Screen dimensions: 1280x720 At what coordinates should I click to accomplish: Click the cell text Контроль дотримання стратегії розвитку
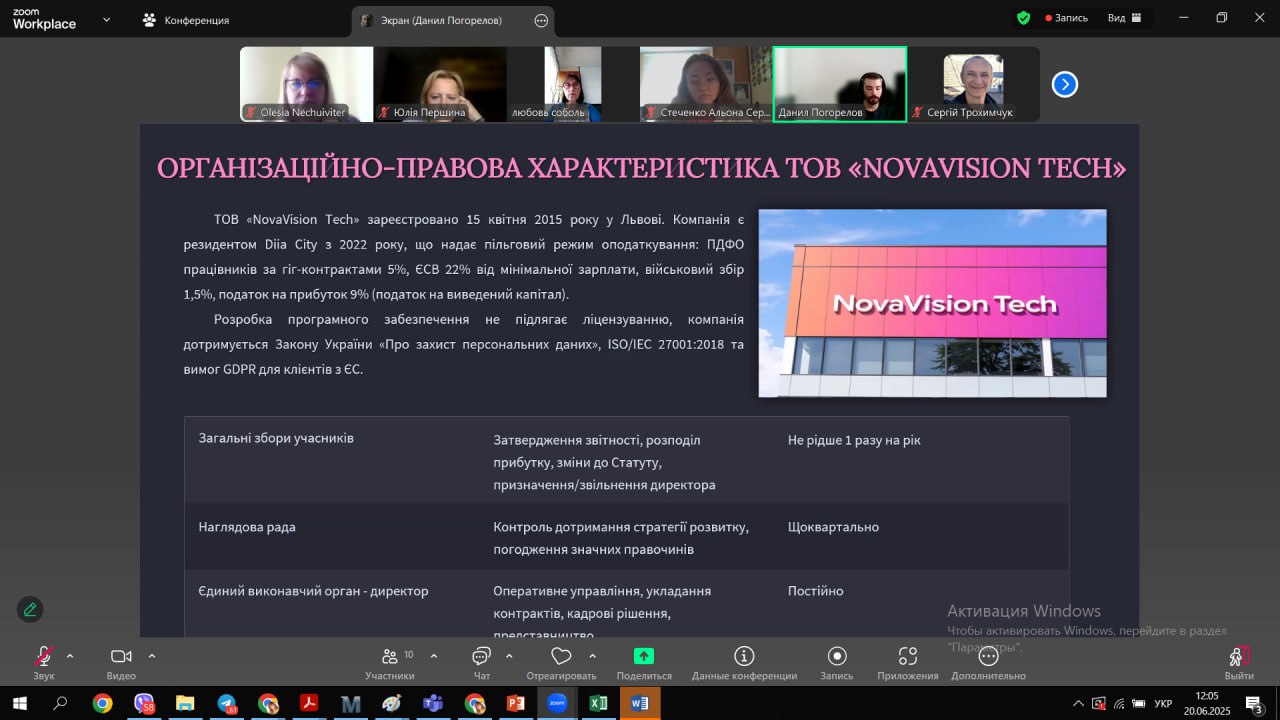(x=621, y=527)
